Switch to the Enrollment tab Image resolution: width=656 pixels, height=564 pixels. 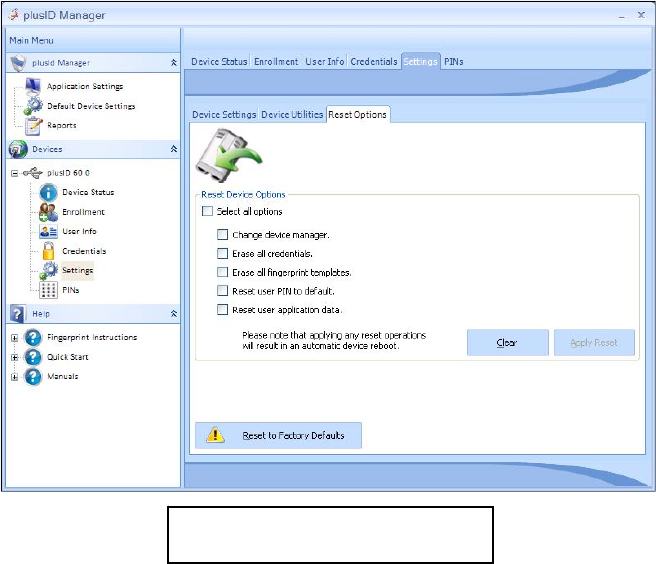(x=276, y=62)
